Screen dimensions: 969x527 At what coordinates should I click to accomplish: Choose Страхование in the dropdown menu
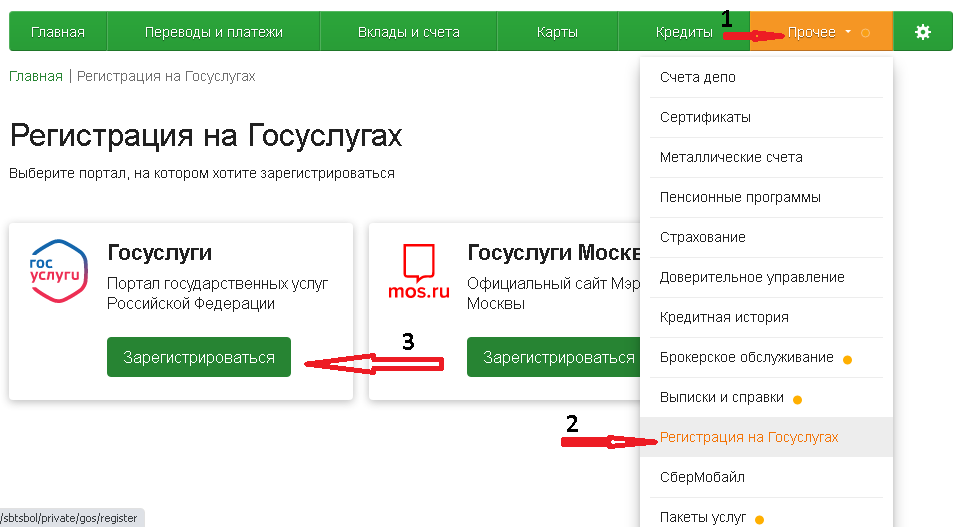[766, 237]
